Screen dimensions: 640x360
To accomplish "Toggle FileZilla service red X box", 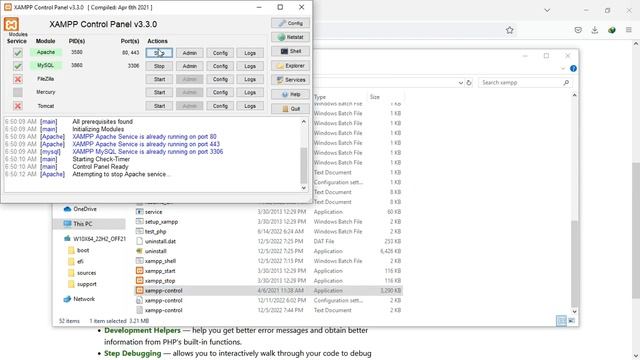I will 18,79.
